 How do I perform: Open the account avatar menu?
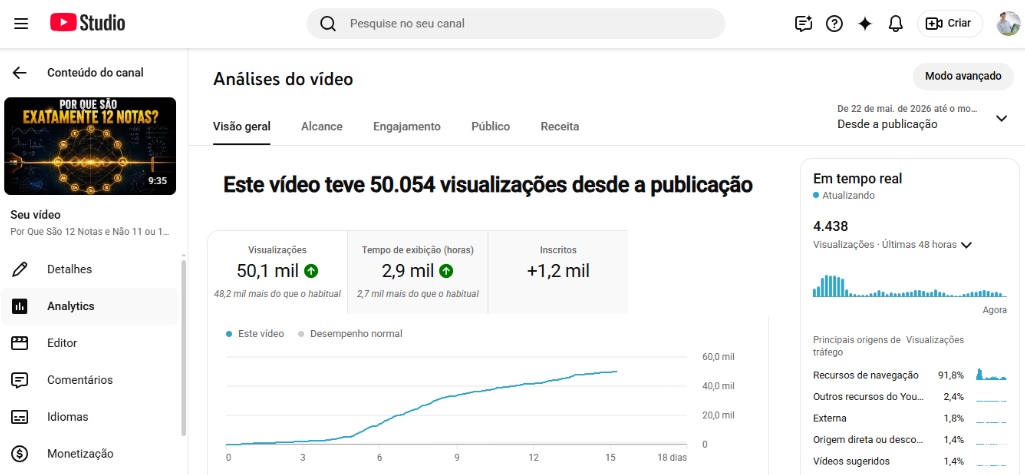1009,24
